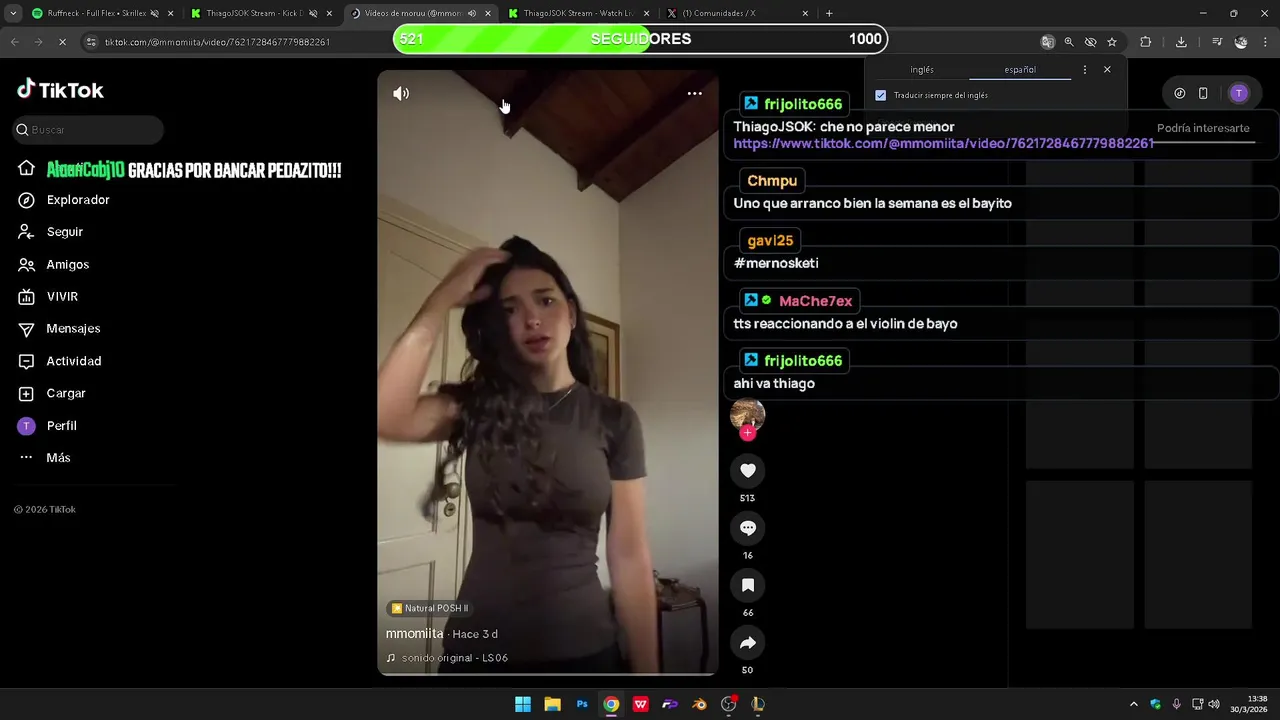Expand the Más menu in sidebar
Viewport: 1280px width, 720px height.
44,458
